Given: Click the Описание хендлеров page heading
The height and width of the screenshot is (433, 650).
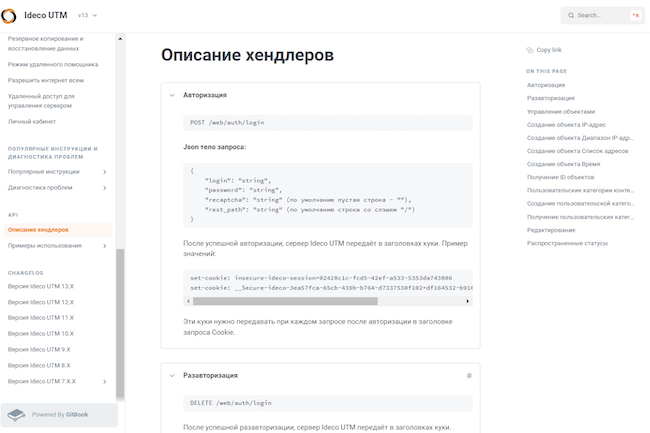Looking at the screenshot, I should (247, 55).
